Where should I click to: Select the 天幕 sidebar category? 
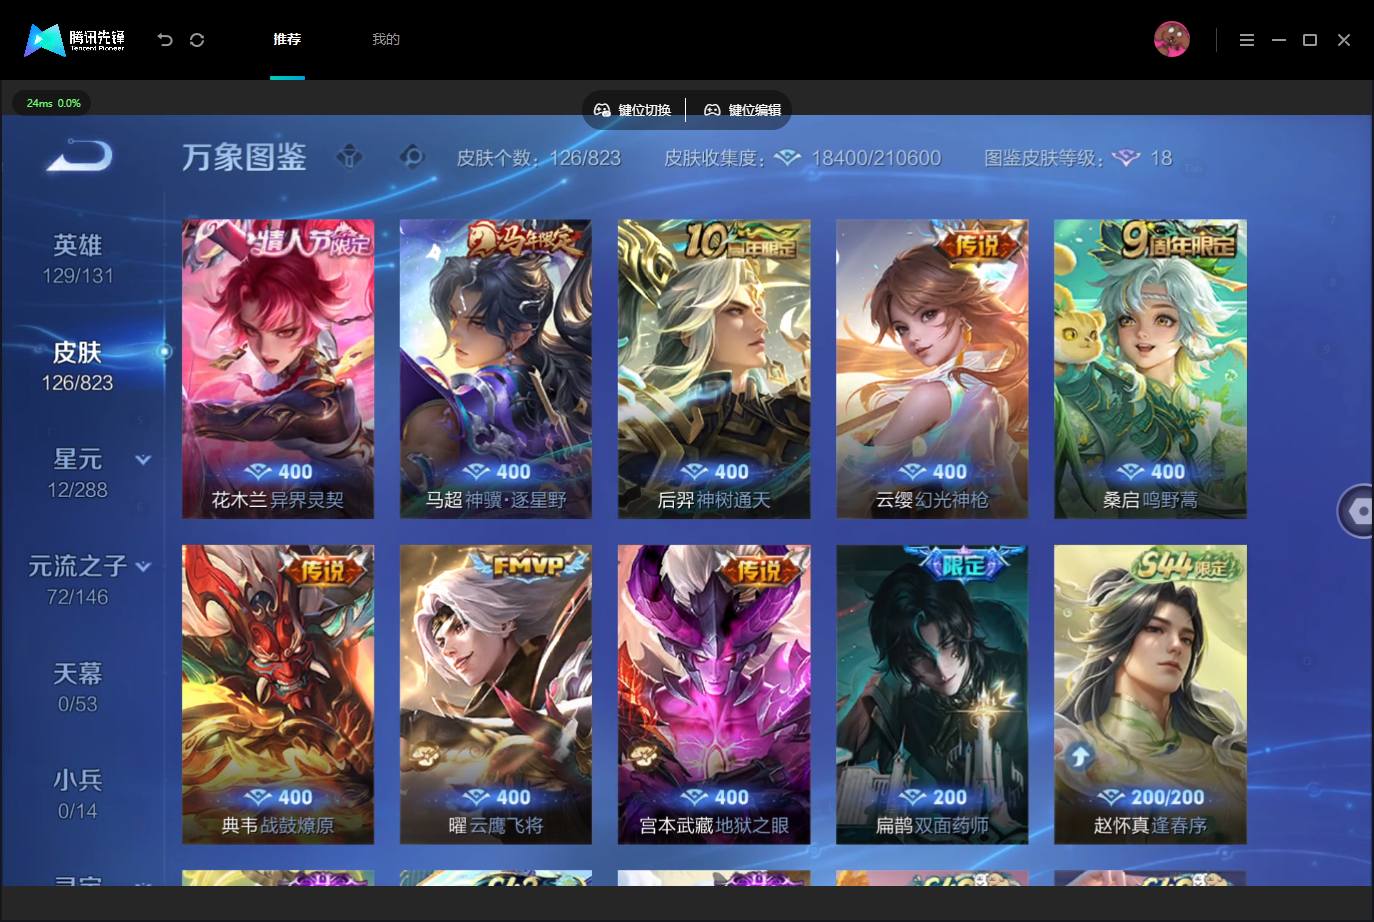(78, 687)
